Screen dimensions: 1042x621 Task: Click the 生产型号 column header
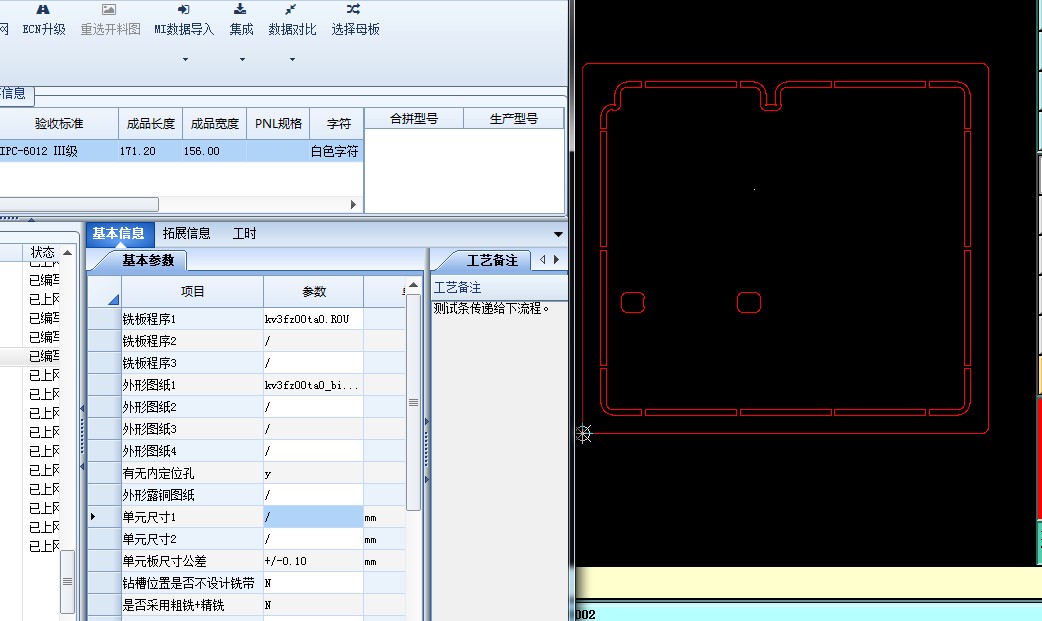point(514,118)
